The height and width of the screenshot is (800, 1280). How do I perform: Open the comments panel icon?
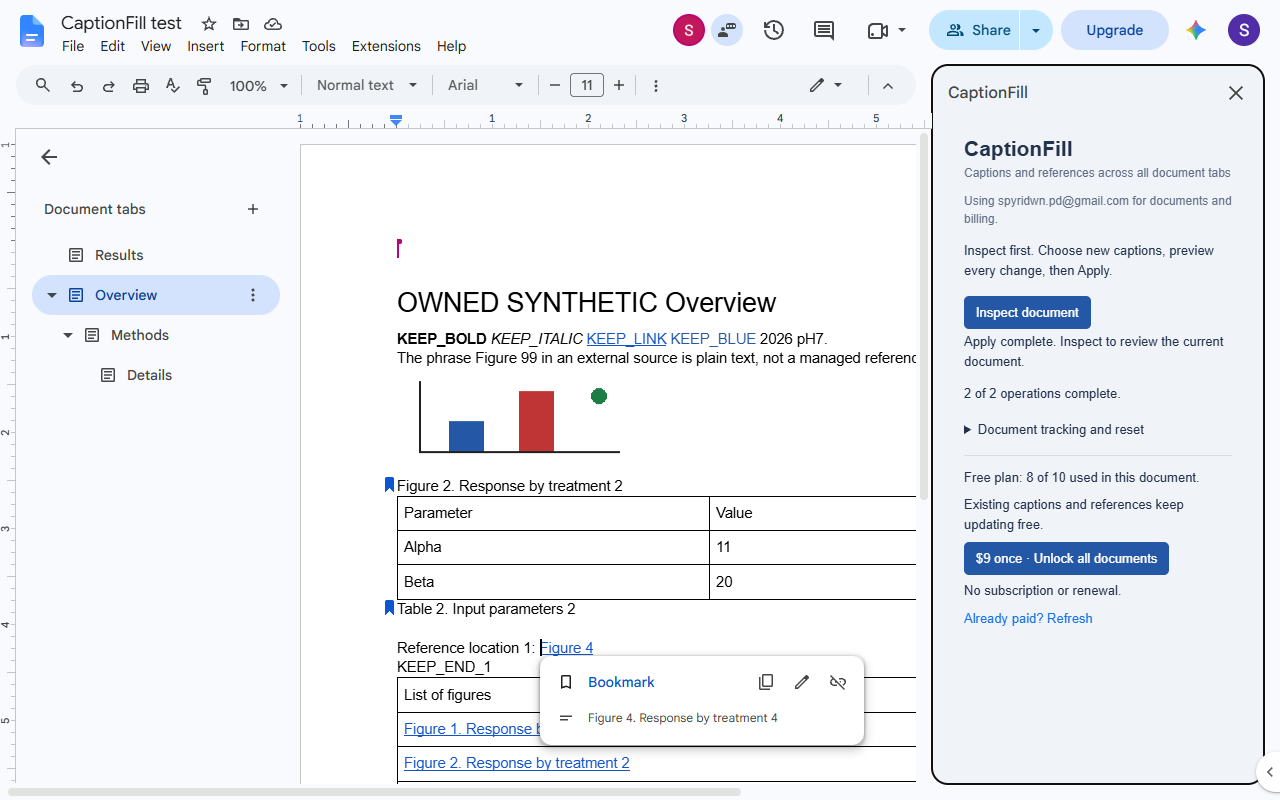tap(824, 30)
